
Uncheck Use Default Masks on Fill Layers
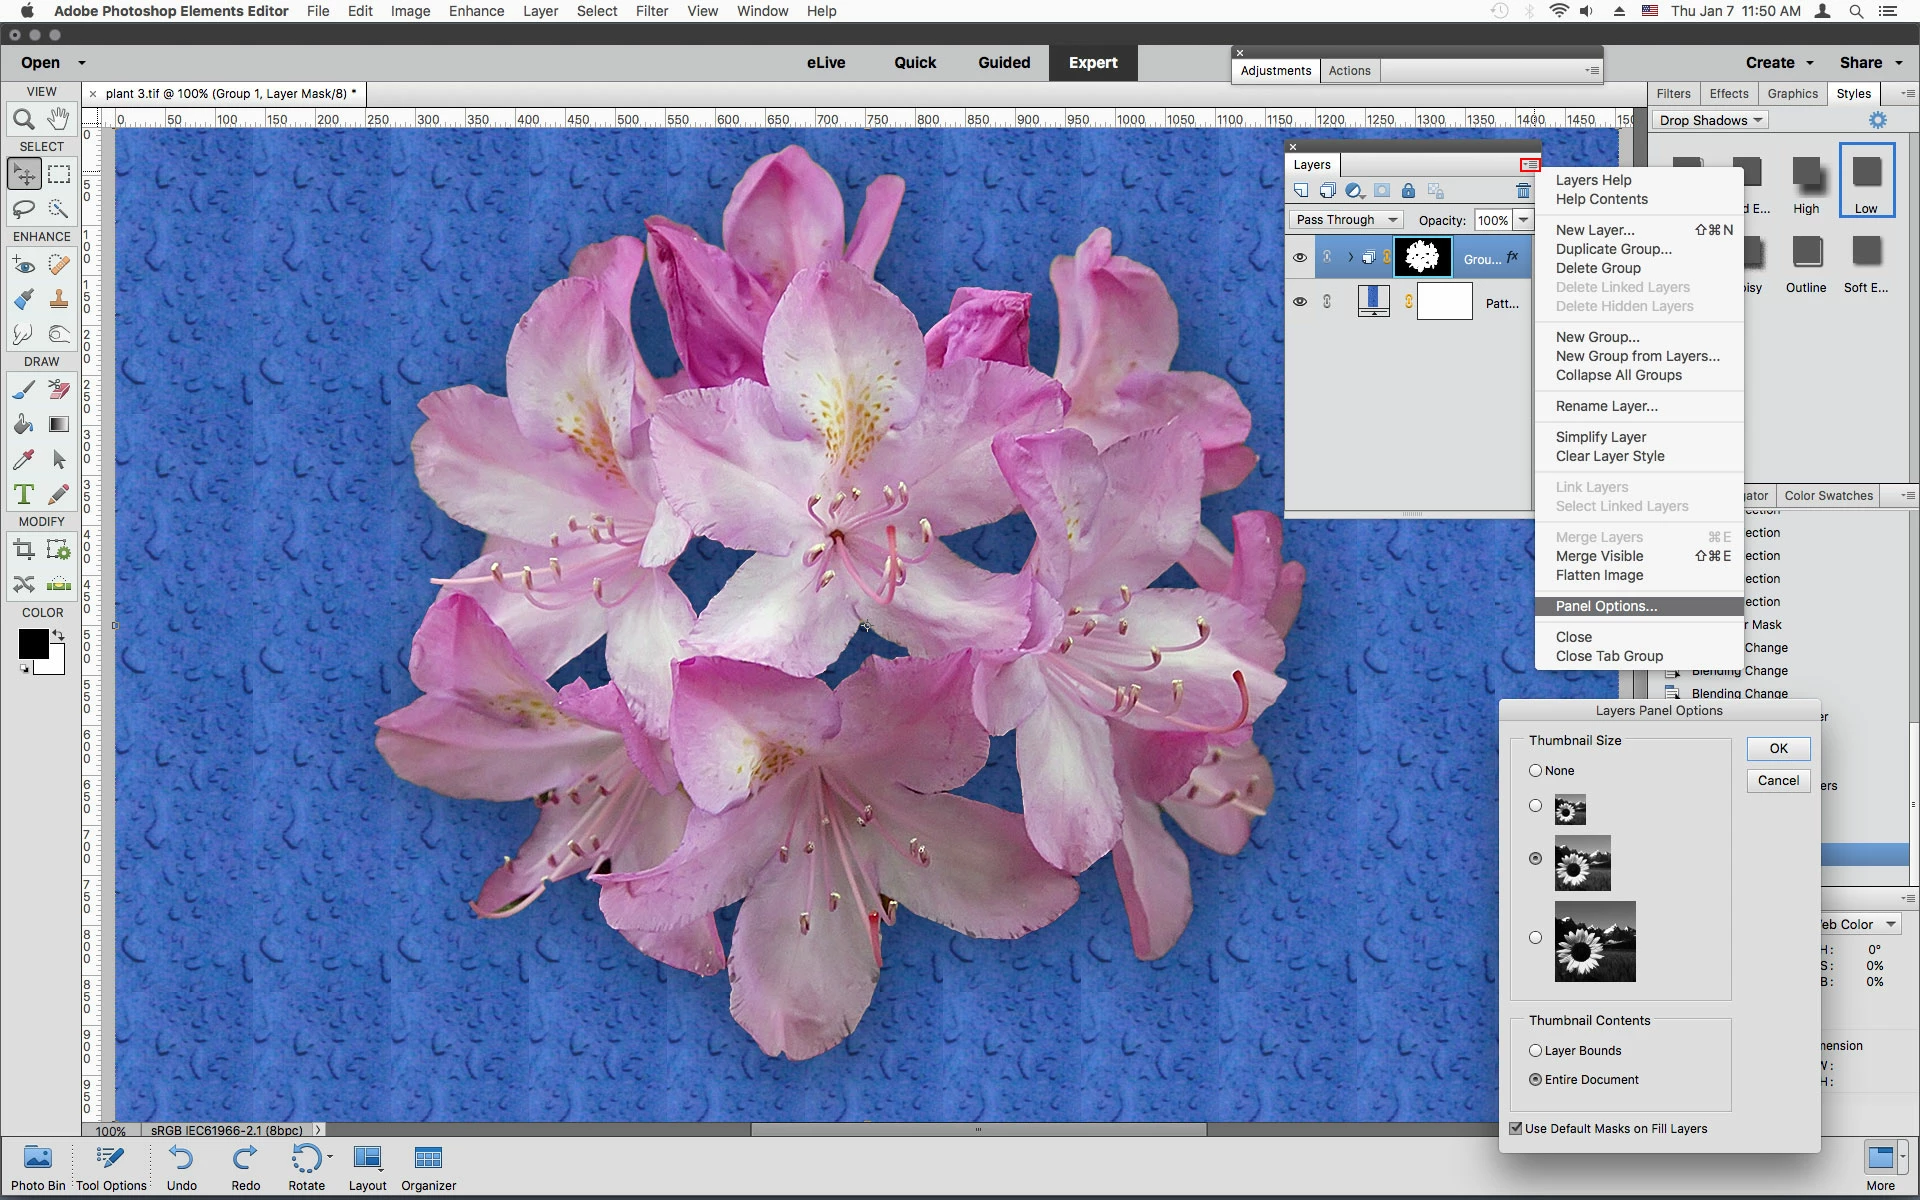[x=1516, y=1129]
